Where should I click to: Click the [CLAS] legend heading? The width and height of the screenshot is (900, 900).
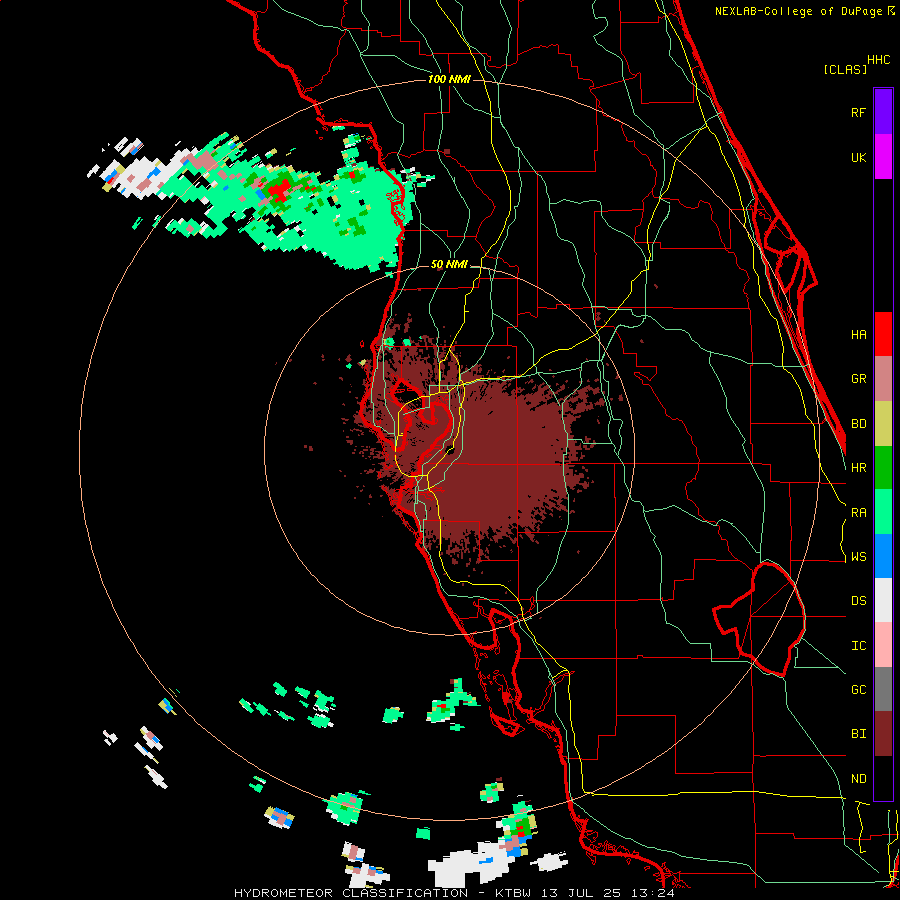coord(845,70)
